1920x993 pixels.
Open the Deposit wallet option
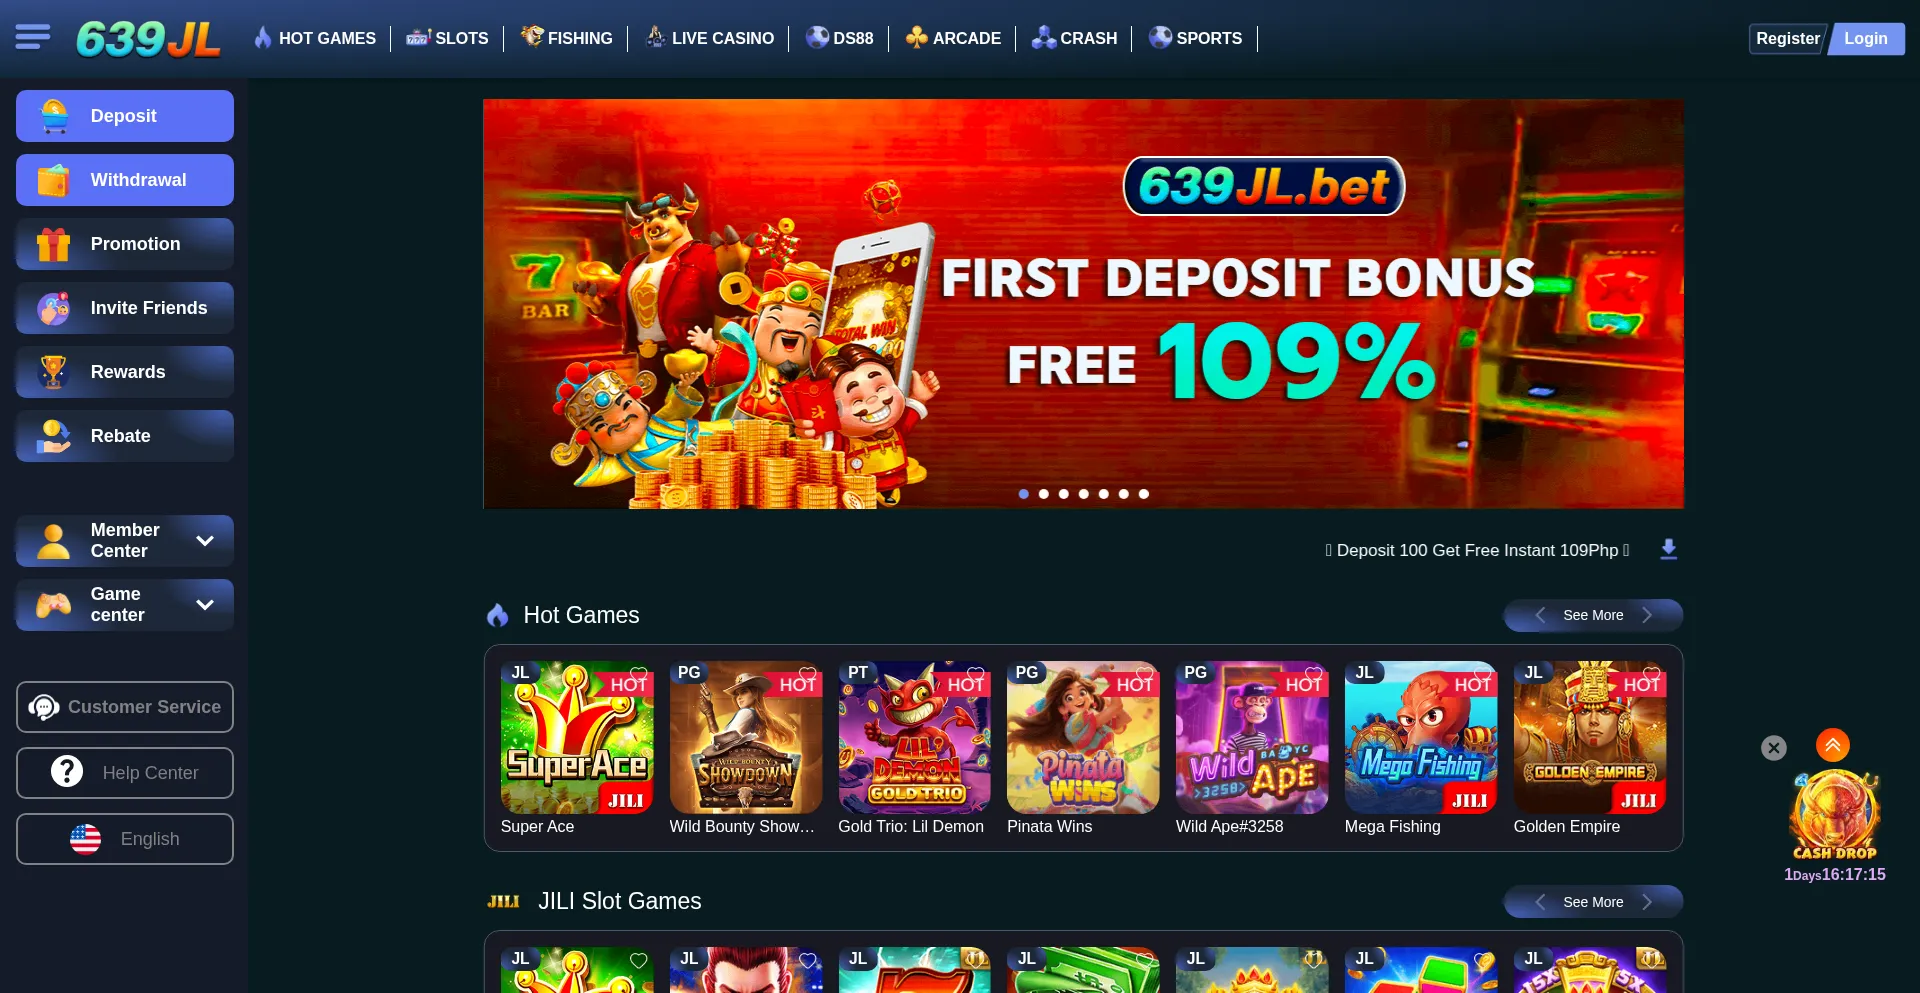point(125,116)
